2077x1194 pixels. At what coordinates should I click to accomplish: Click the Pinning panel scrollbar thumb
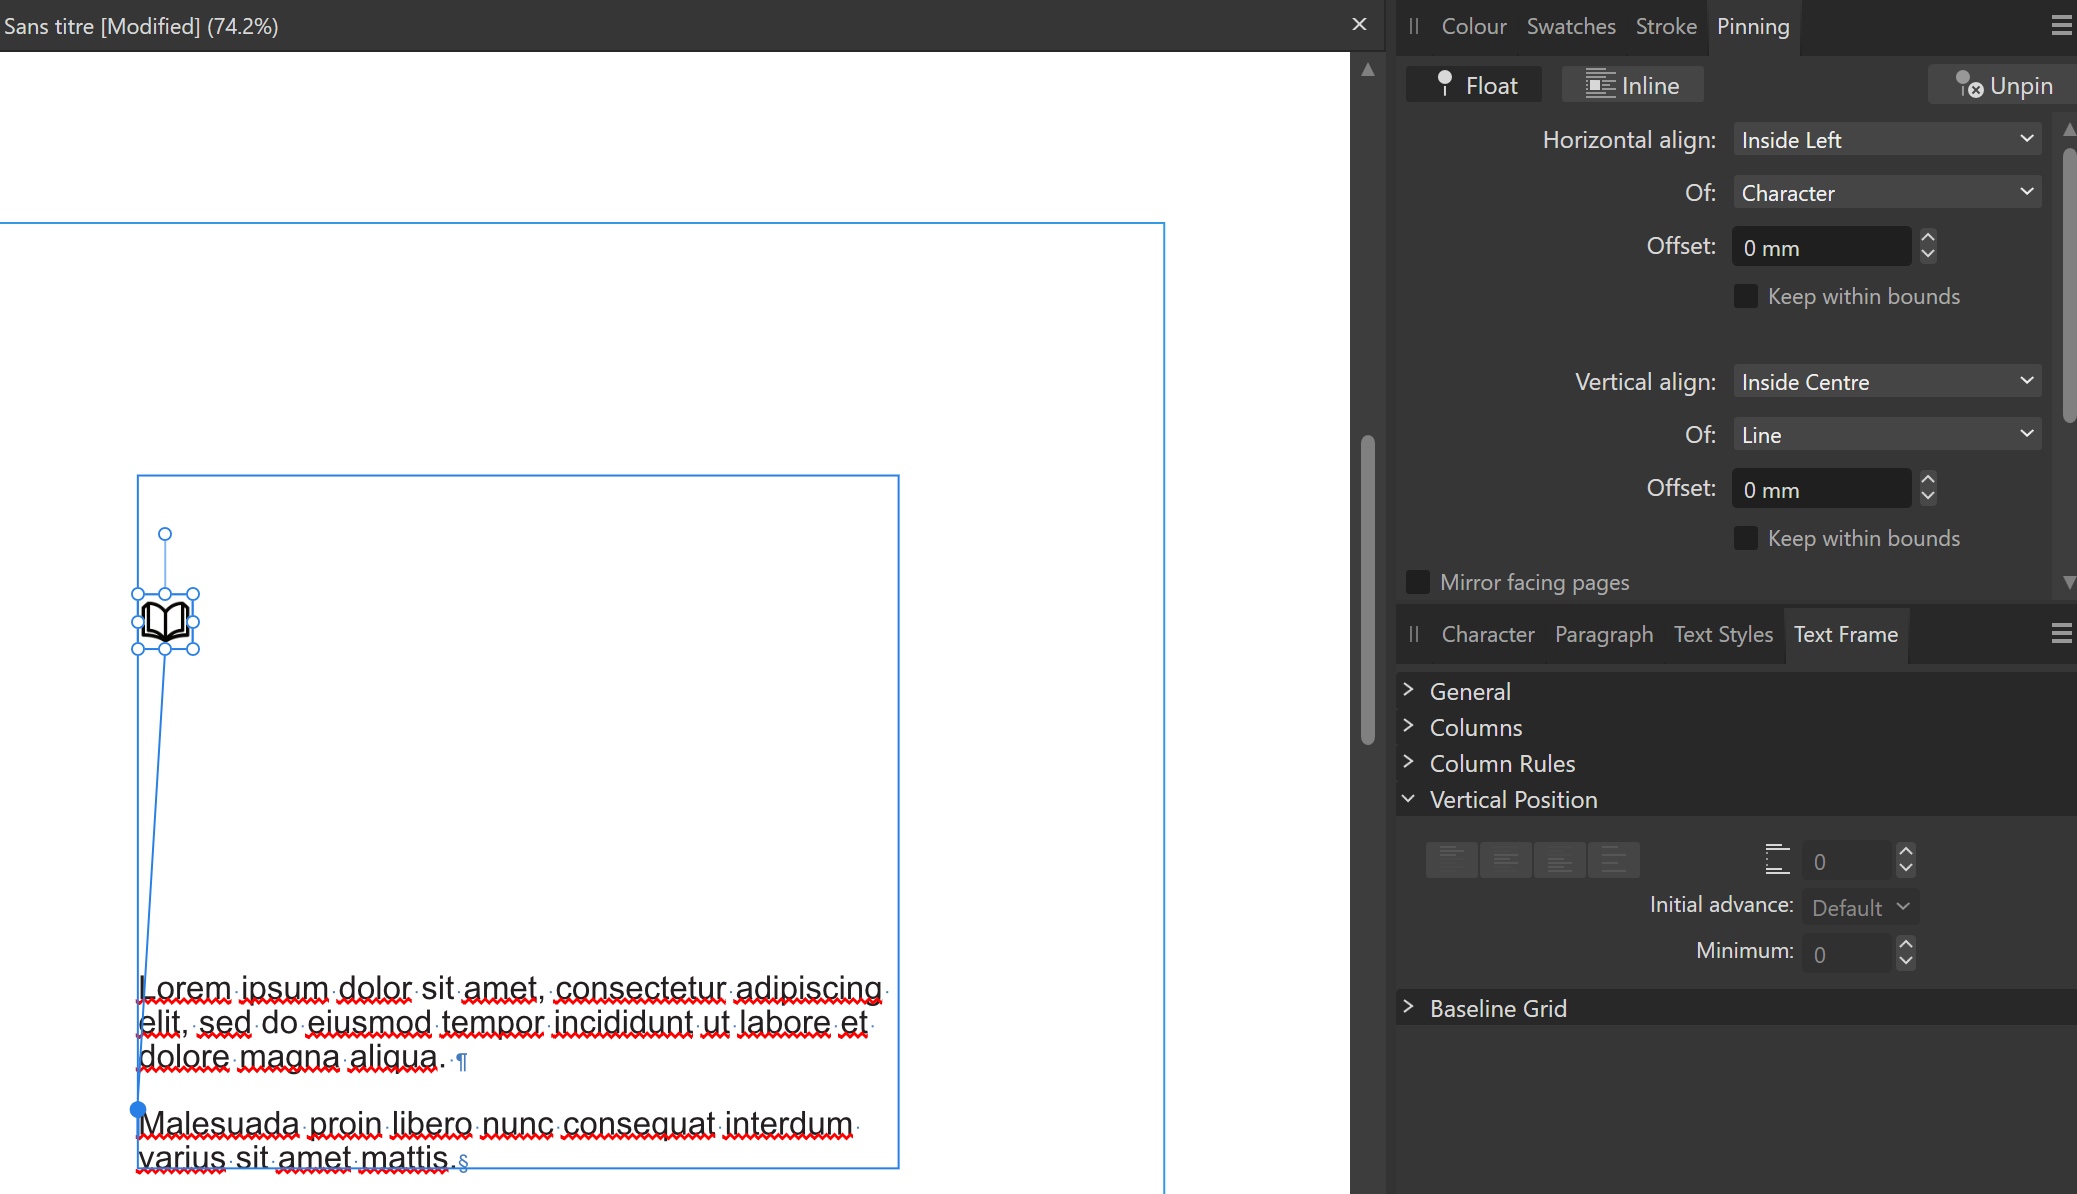click(x=2069, y=285)
